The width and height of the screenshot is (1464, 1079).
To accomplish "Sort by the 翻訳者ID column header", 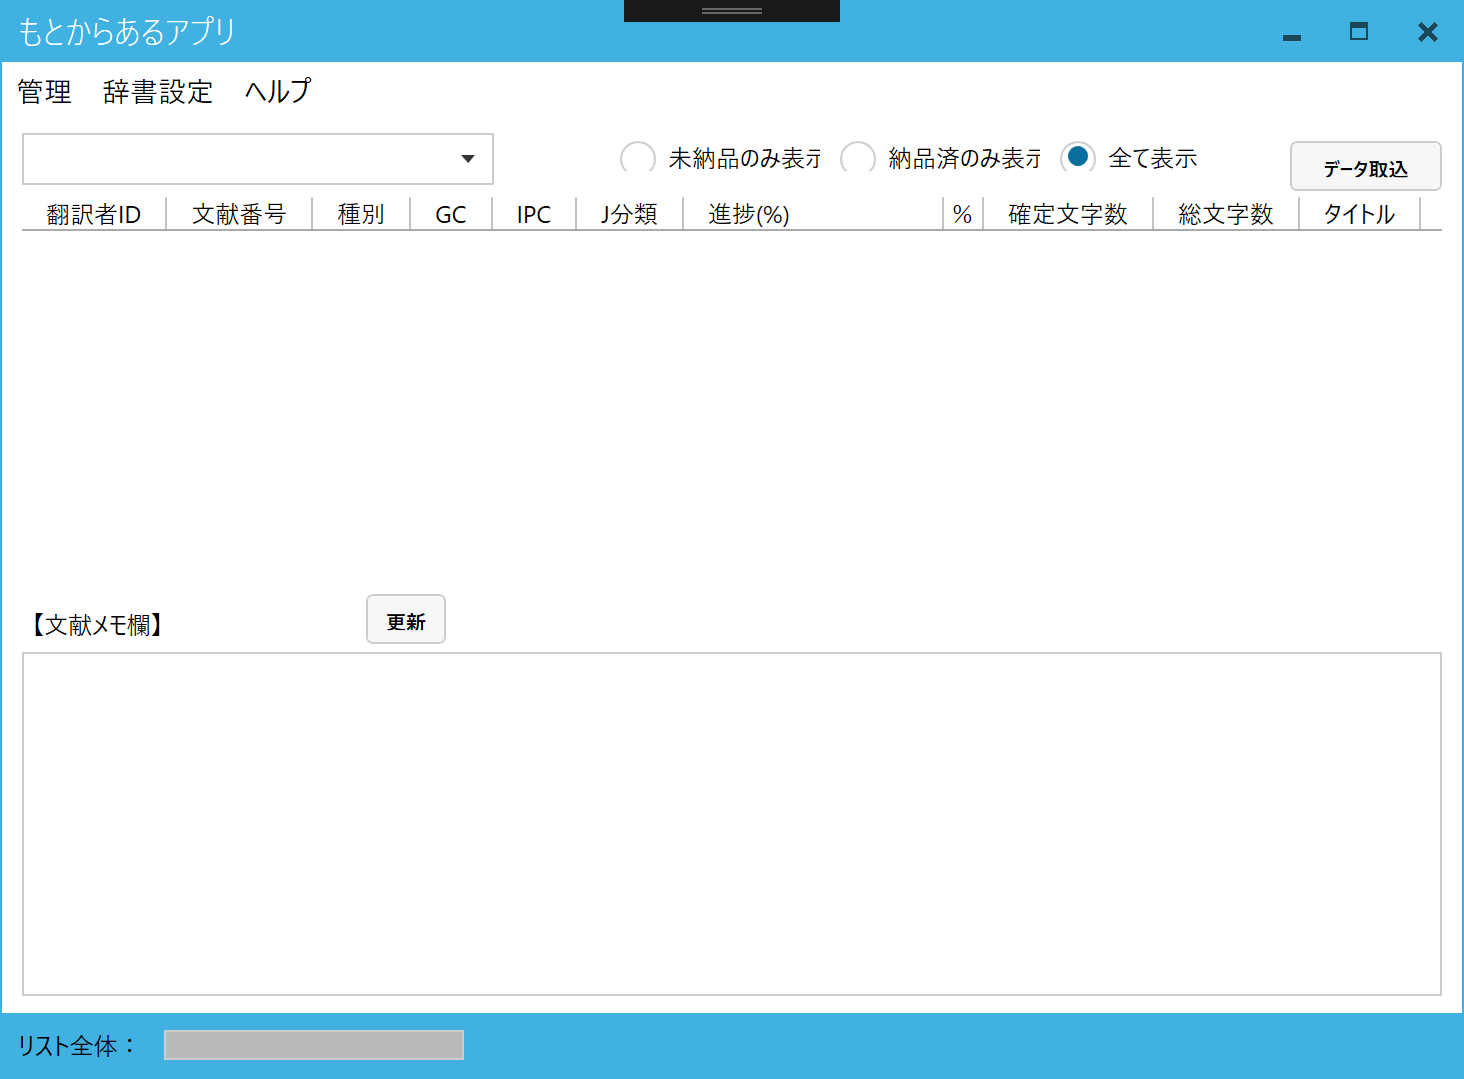I will (x=94, y=214).
